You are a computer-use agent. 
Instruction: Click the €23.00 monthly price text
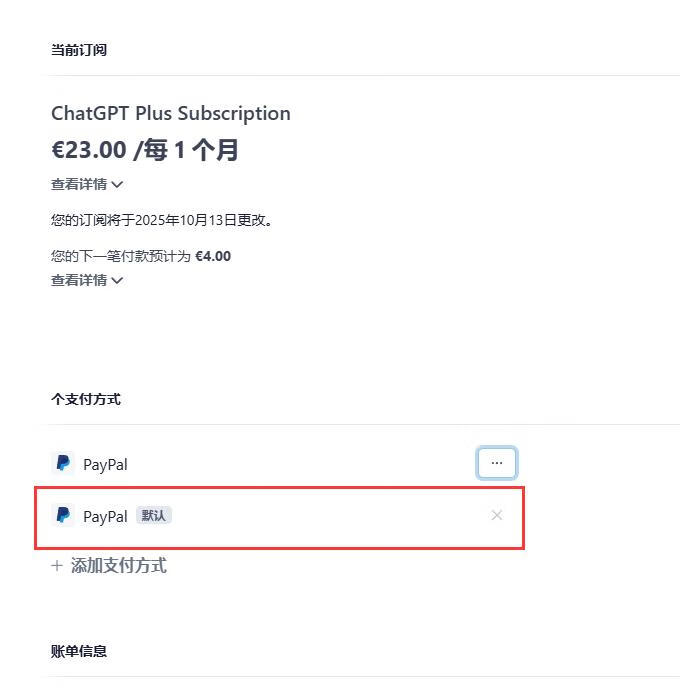click(x=145, y=150)
